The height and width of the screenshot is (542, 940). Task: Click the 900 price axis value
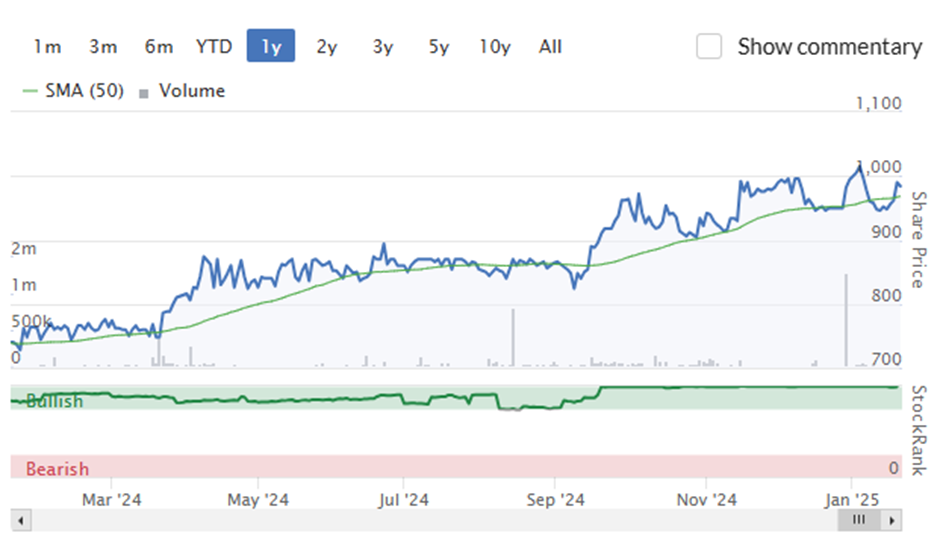click(x=886, y=231)
